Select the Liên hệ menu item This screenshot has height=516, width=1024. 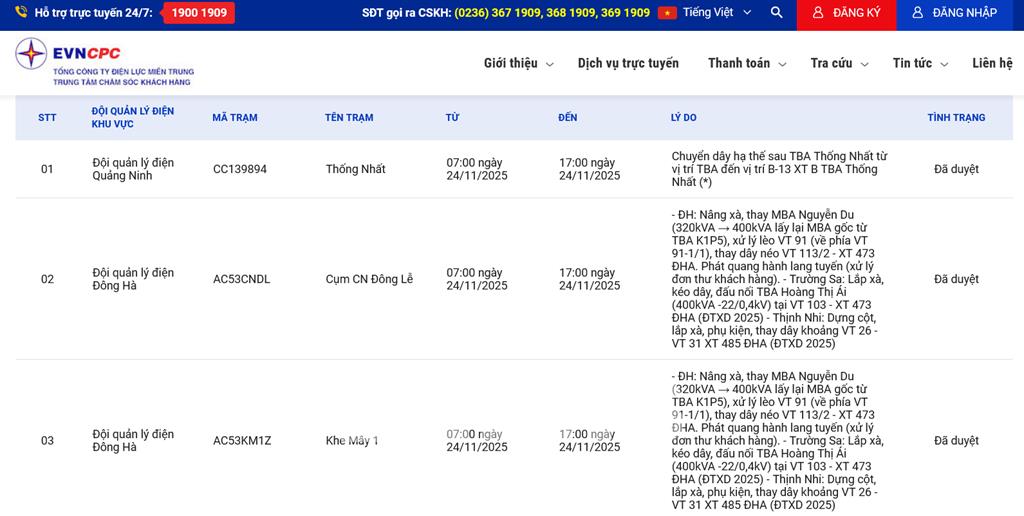991,63
